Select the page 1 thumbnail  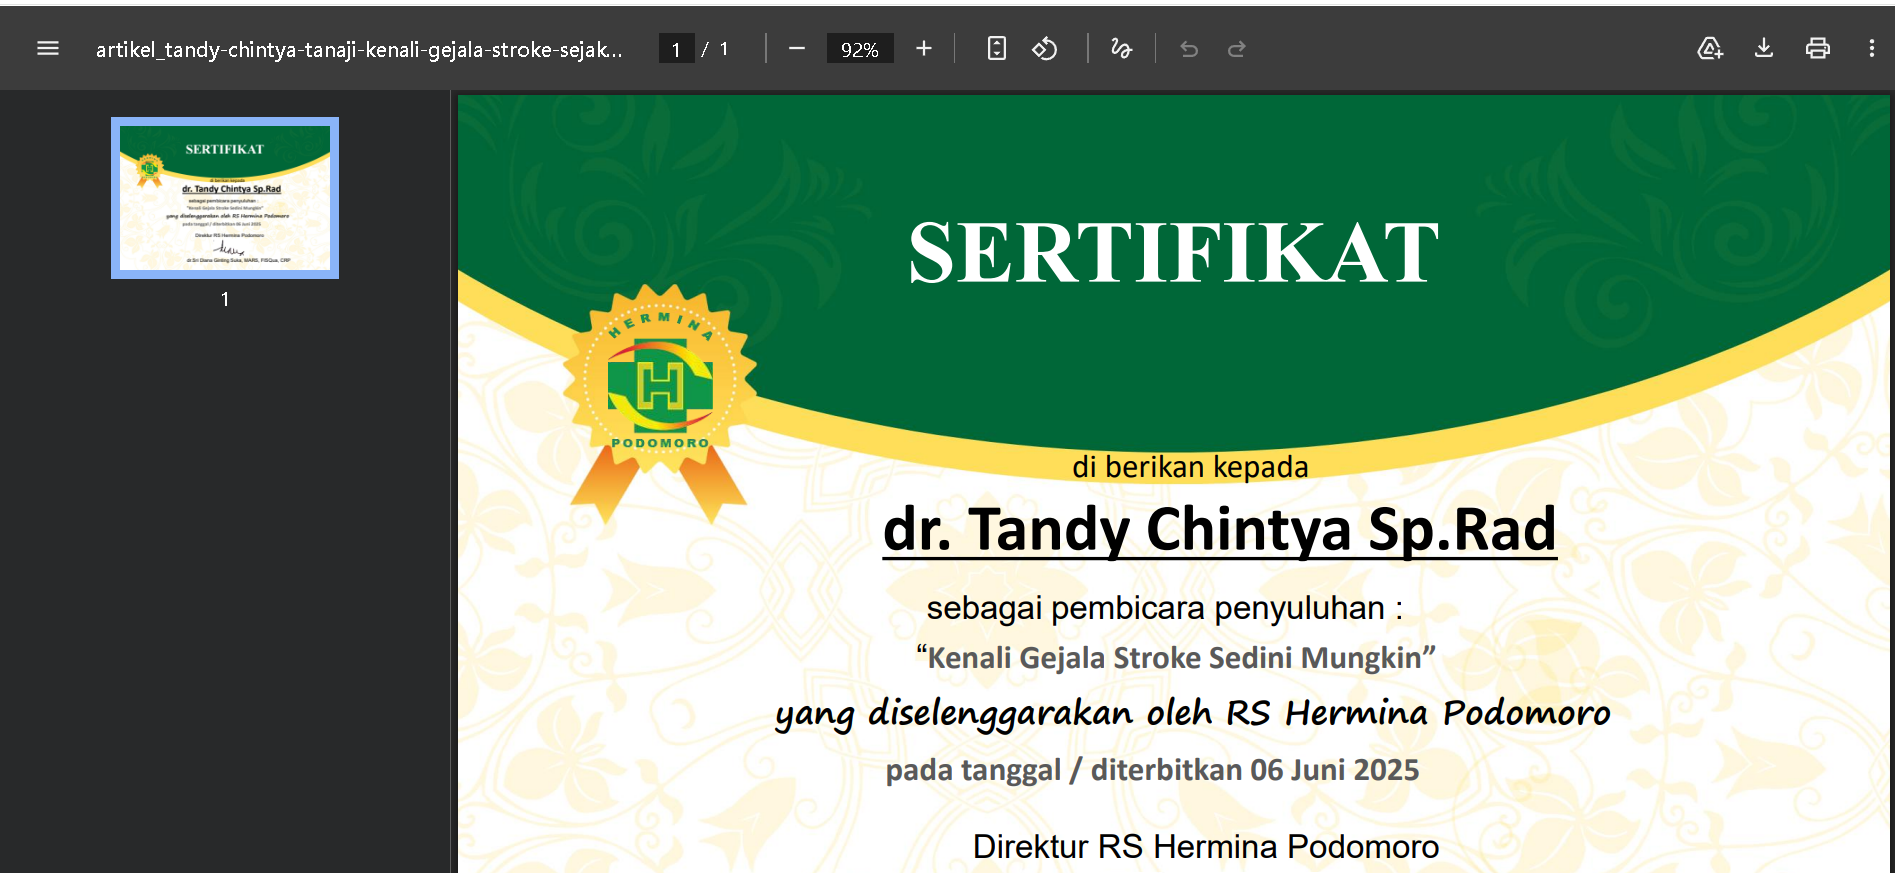[x=225, y=198]
